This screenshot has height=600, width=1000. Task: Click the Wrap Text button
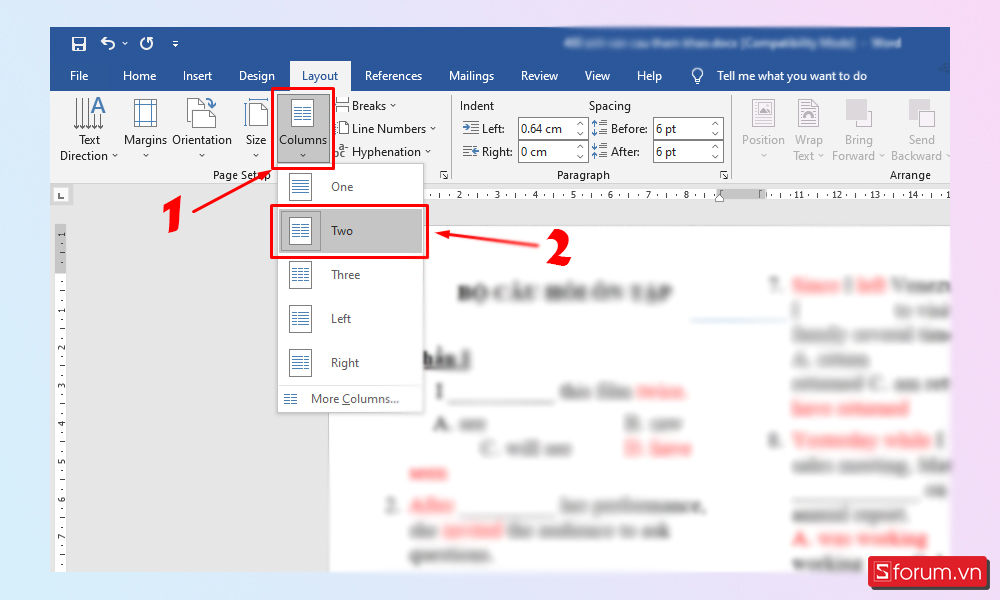[x=809, y=129]
